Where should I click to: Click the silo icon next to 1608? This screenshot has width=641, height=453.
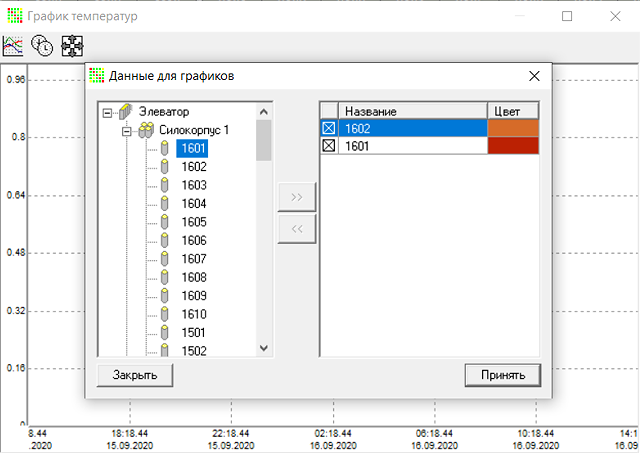pos(165,277)
